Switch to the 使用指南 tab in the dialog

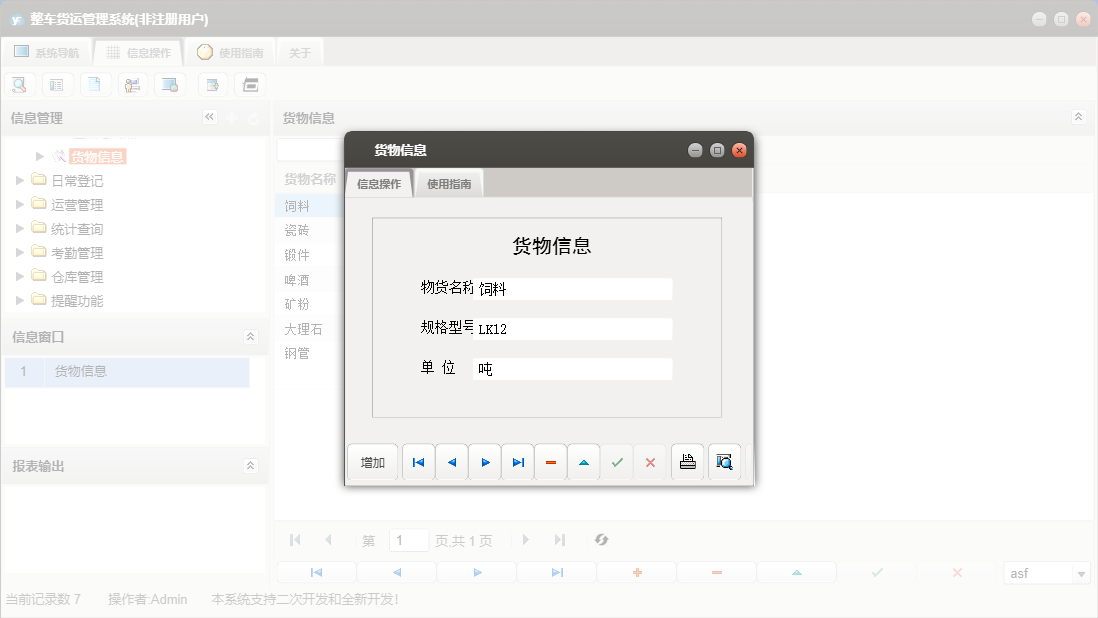click(448, 183)
